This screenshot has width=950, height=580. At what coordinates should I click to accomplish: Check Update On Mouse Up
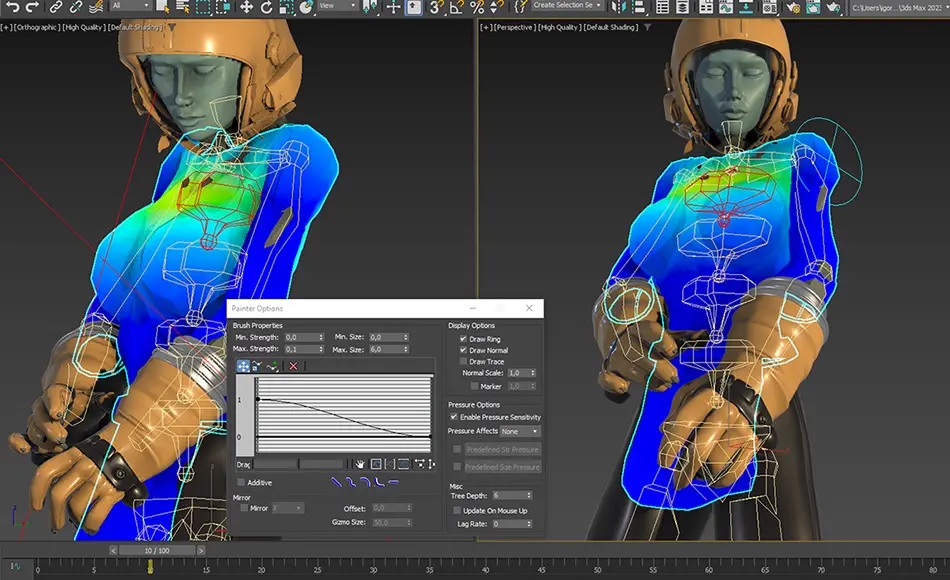[457, 510]
